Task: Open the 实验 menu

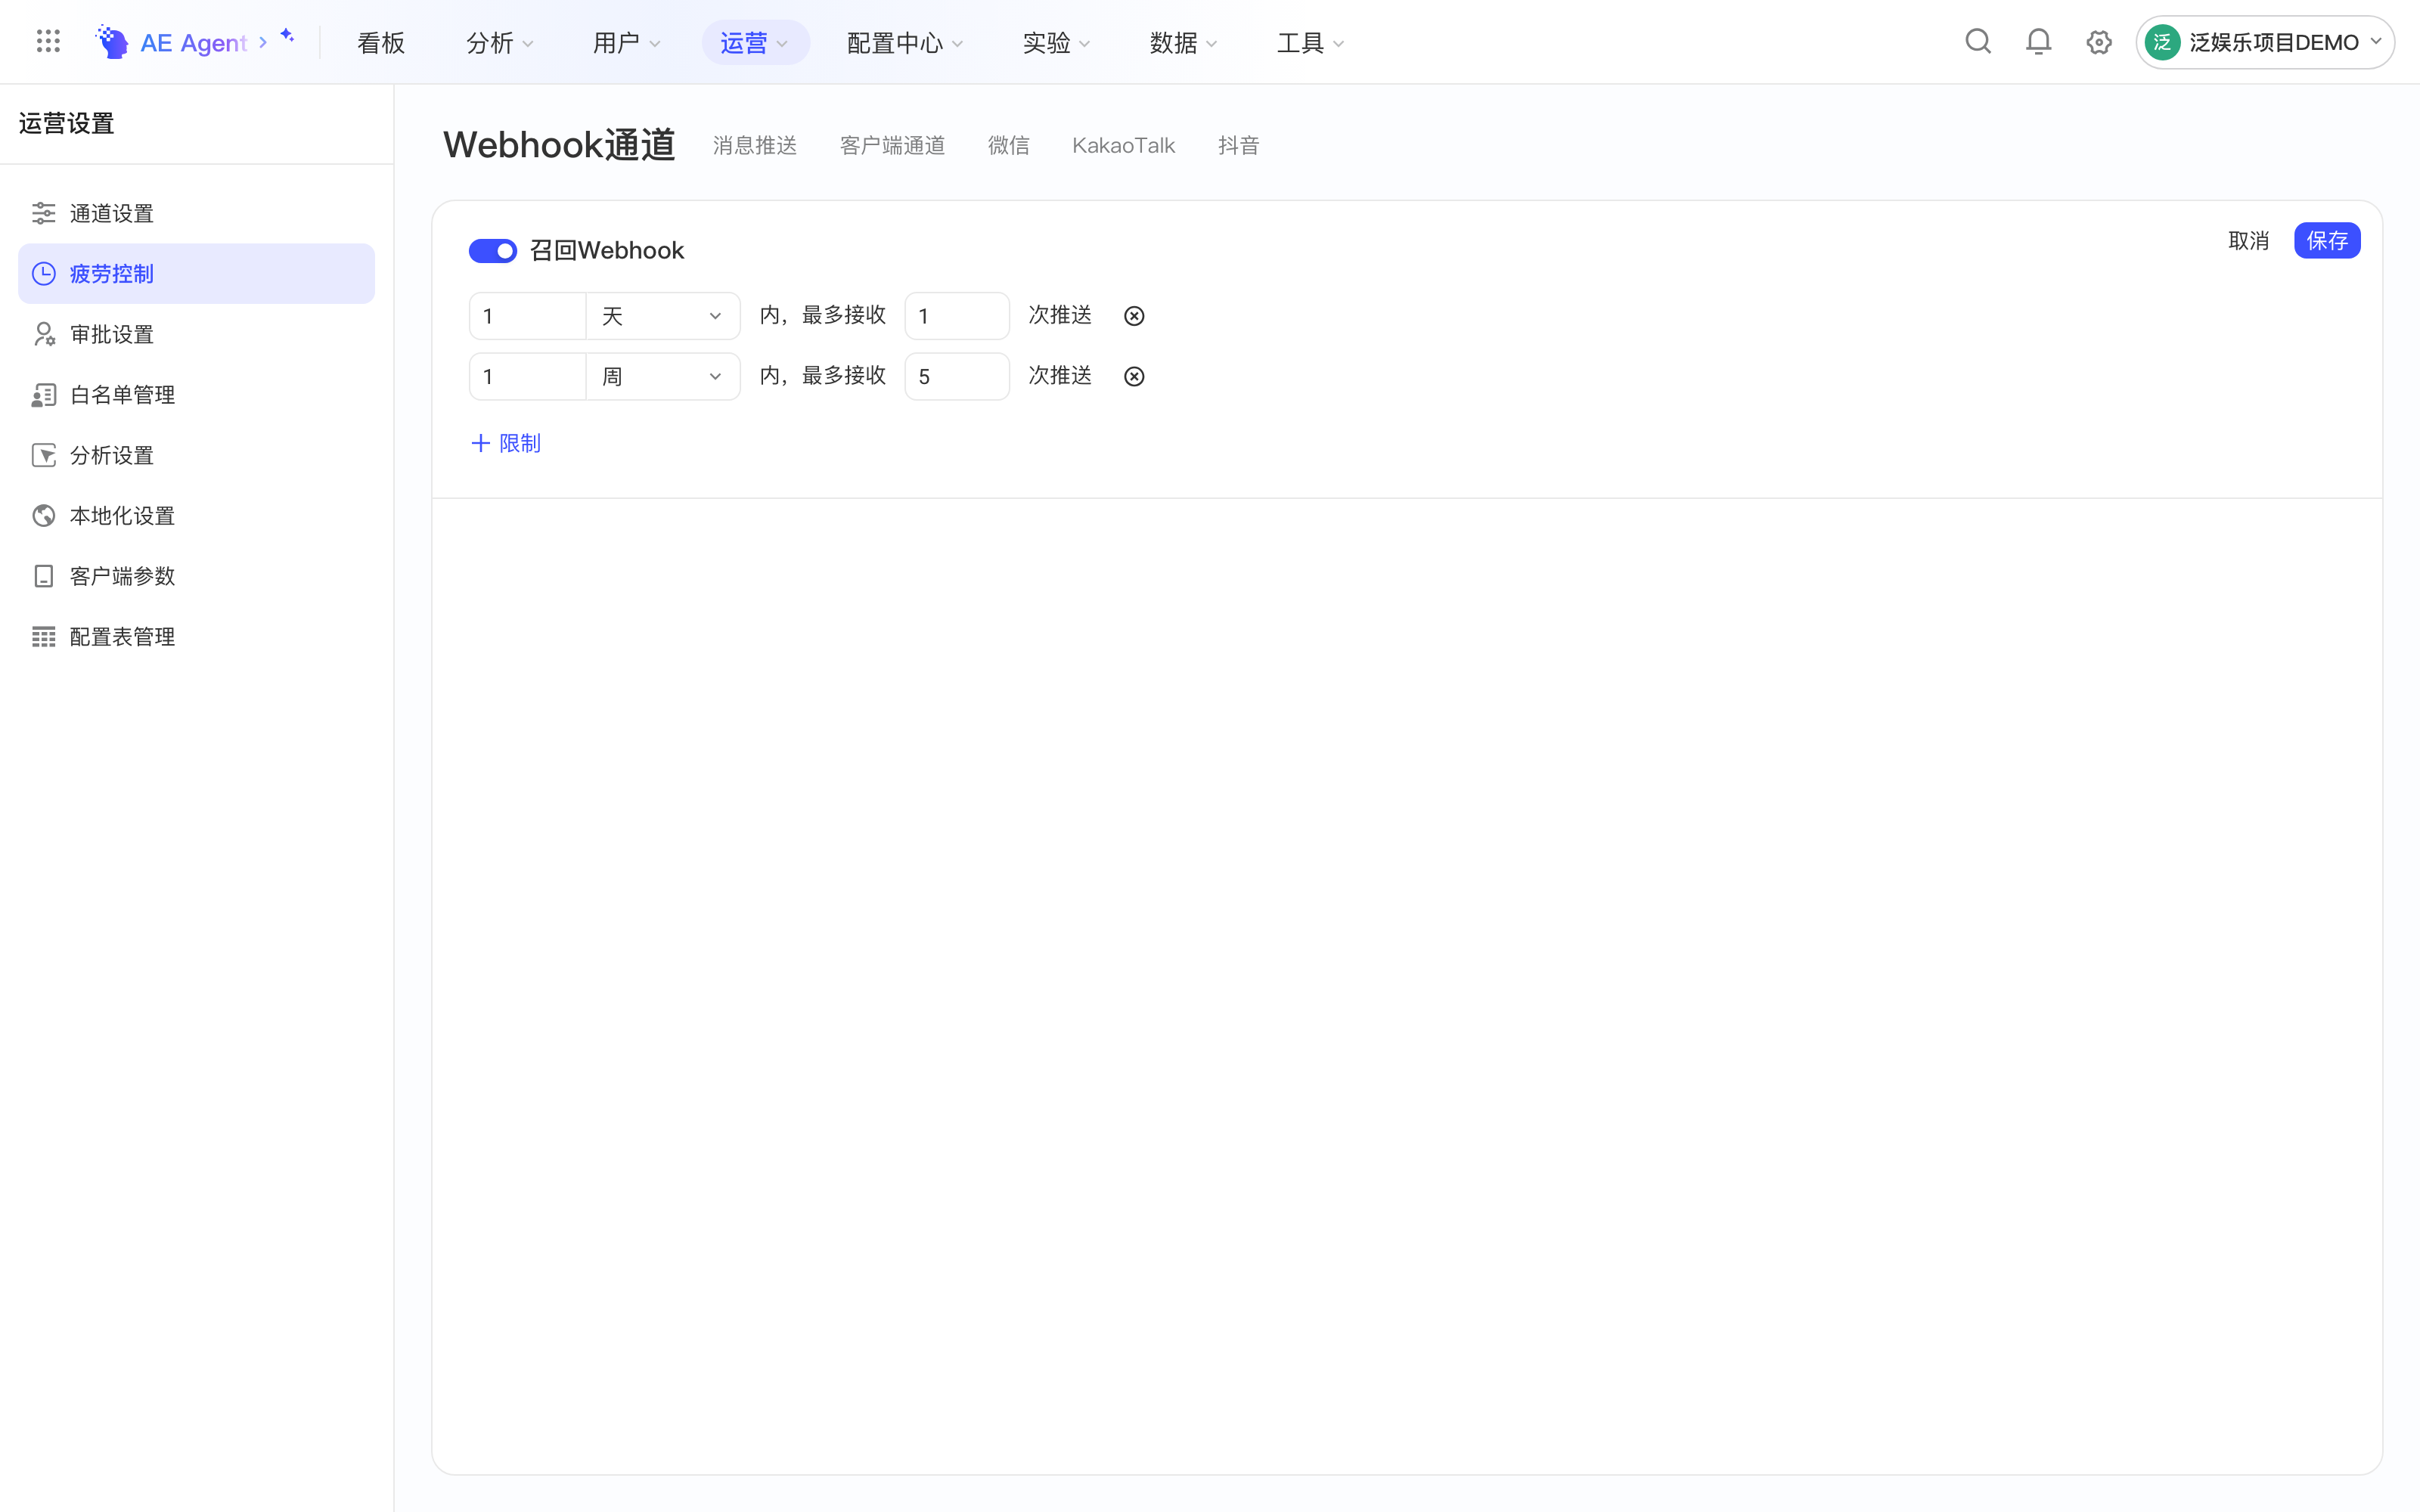Action: (x=1056, y=43)
